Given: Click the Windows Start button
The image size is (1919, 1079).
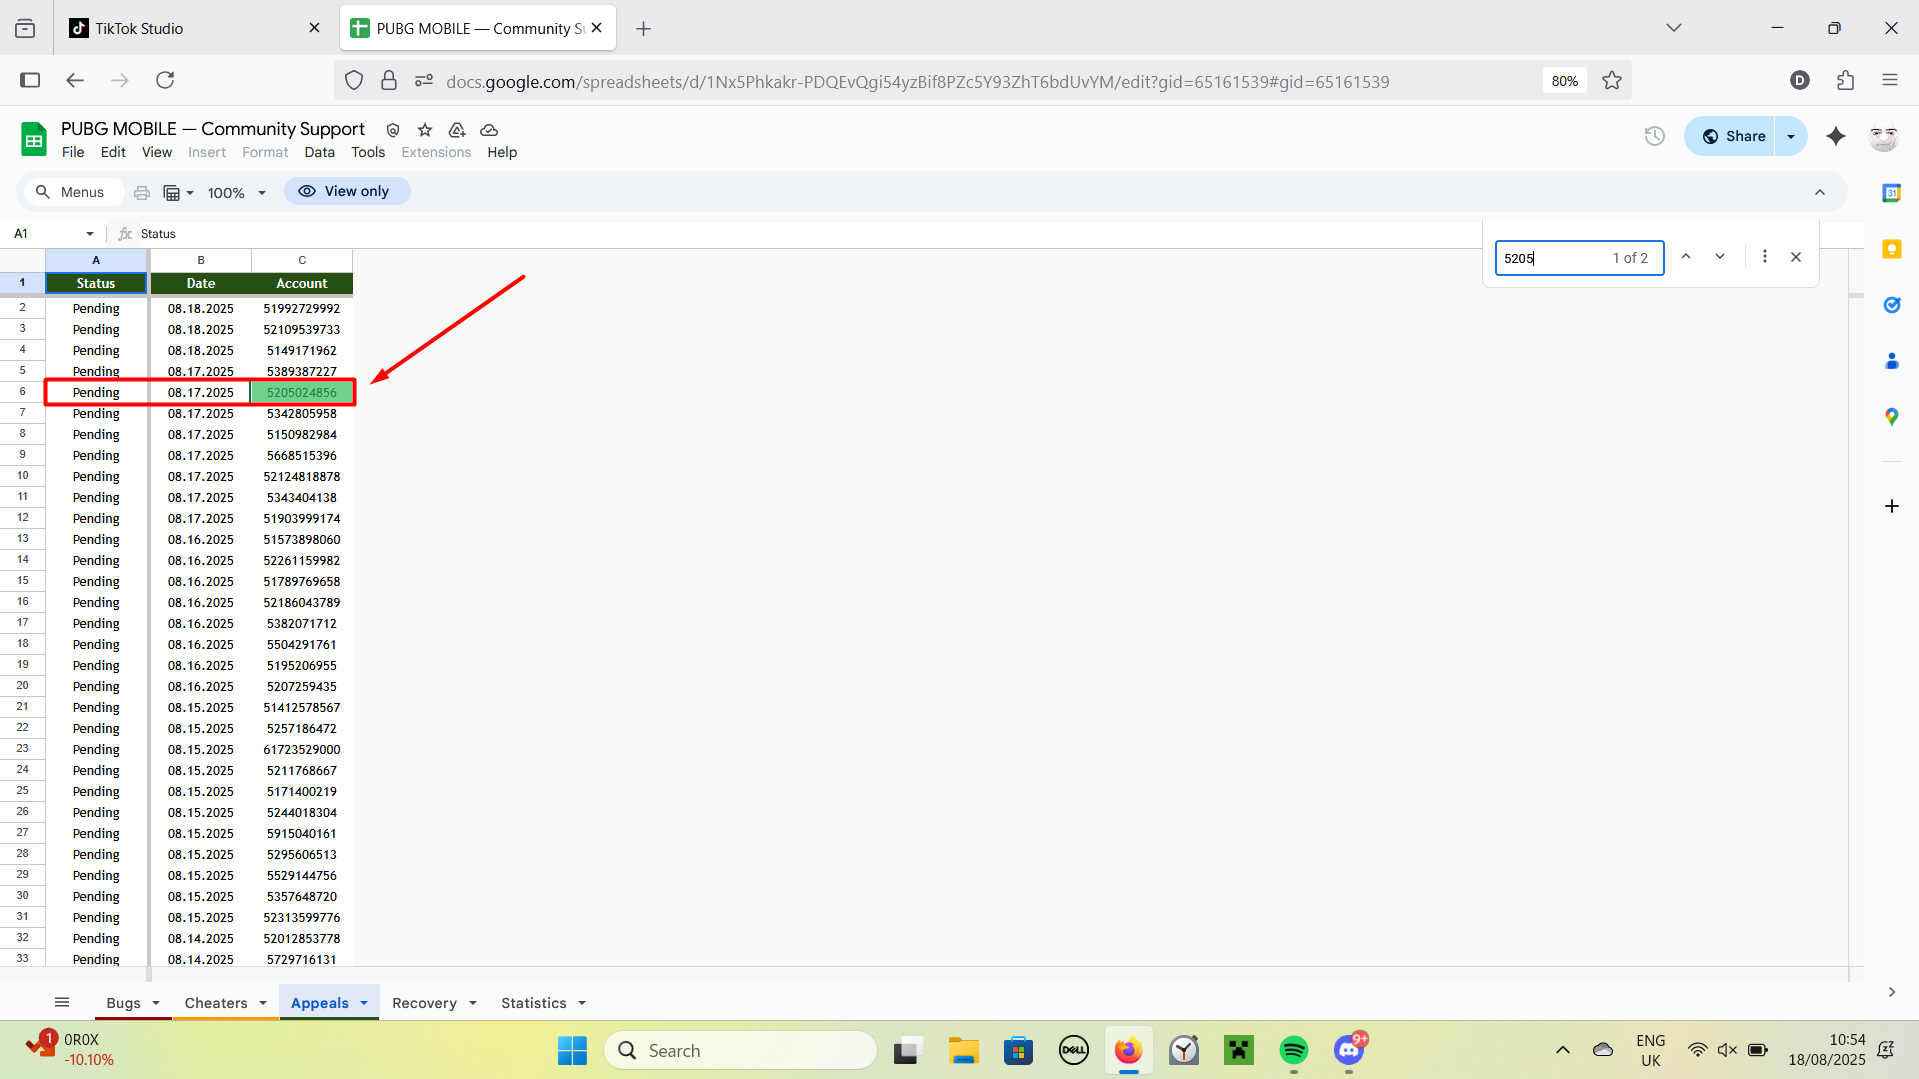Looking at the screenshot, I should pyautogui.click(x=573, y=1050).
